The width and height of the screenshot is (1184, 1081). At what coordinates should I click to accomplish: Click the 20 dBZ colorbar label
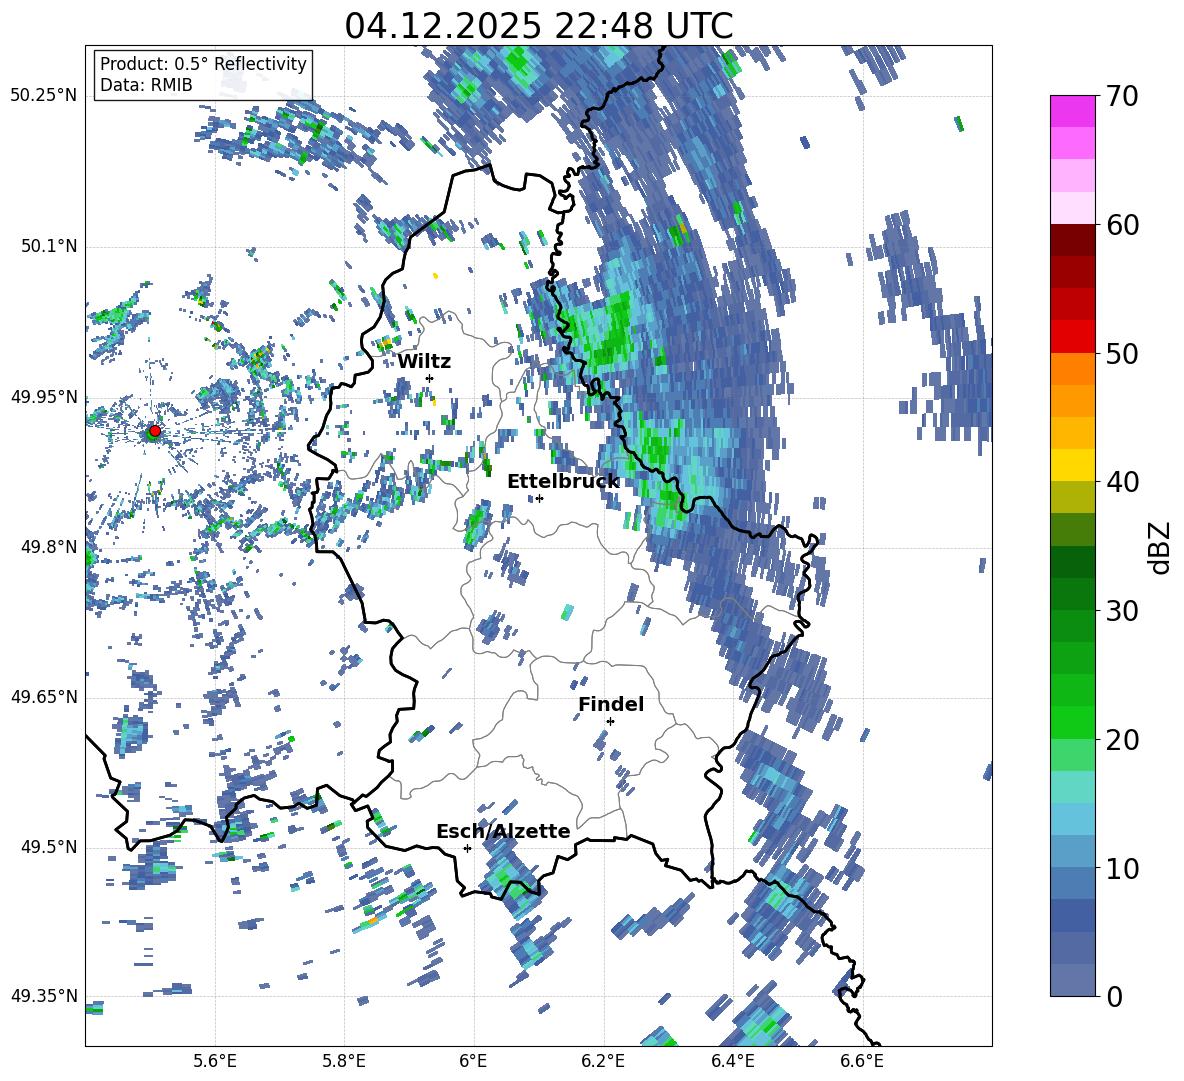1122,740
